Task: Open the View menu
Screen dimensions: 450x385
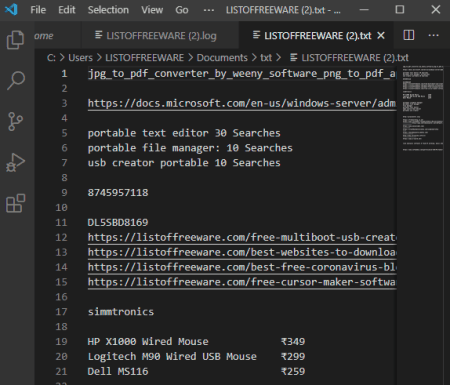Action: pyautogui.click(x=152, y=10)
